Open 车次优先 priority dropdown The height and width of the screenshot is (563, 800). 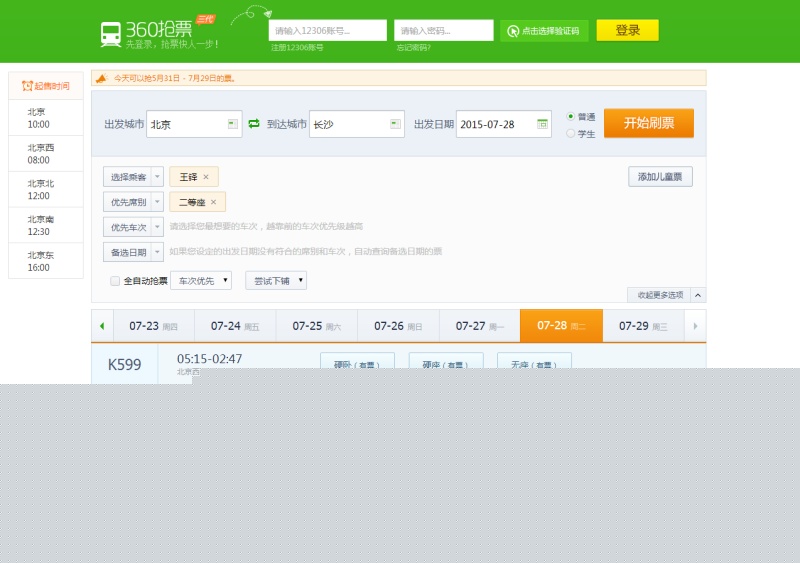coord(201,281)
